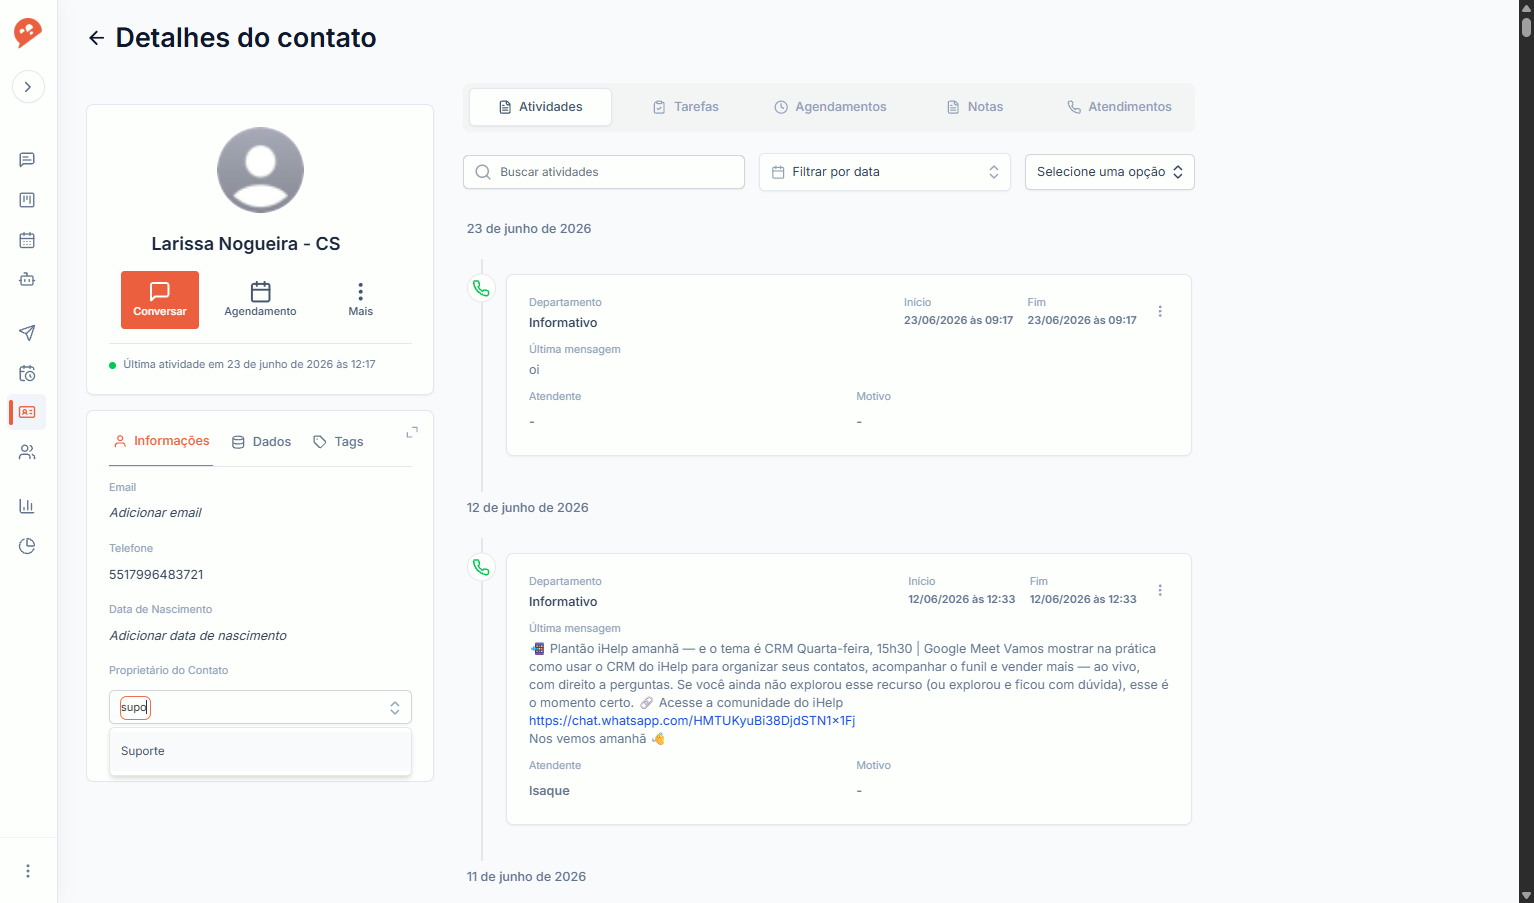The height and width of the screenshot is (903, 1534).
Task: Open the calendar sidebar icon
Action: (x=27, y=240)
